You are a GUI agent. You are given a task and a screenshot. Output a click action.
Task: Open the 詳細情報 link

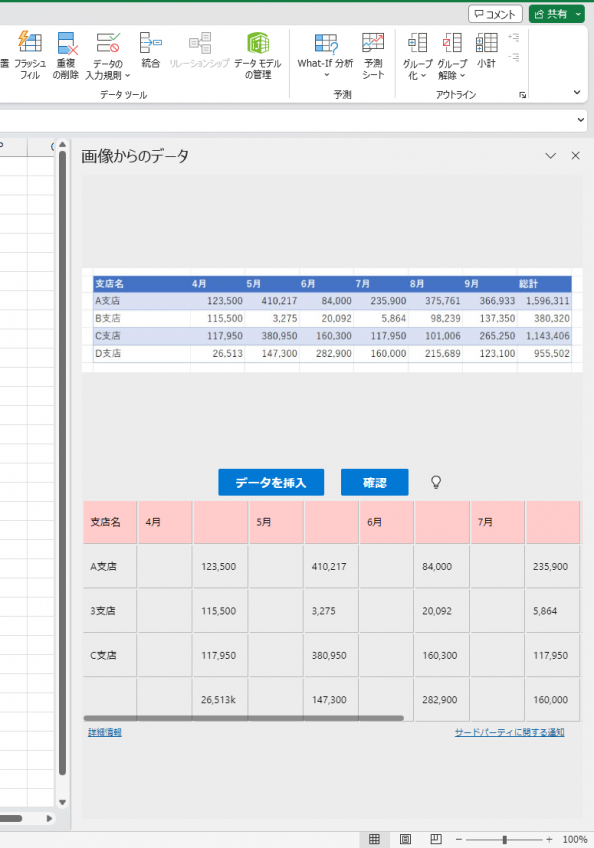[x=105, y=732]
